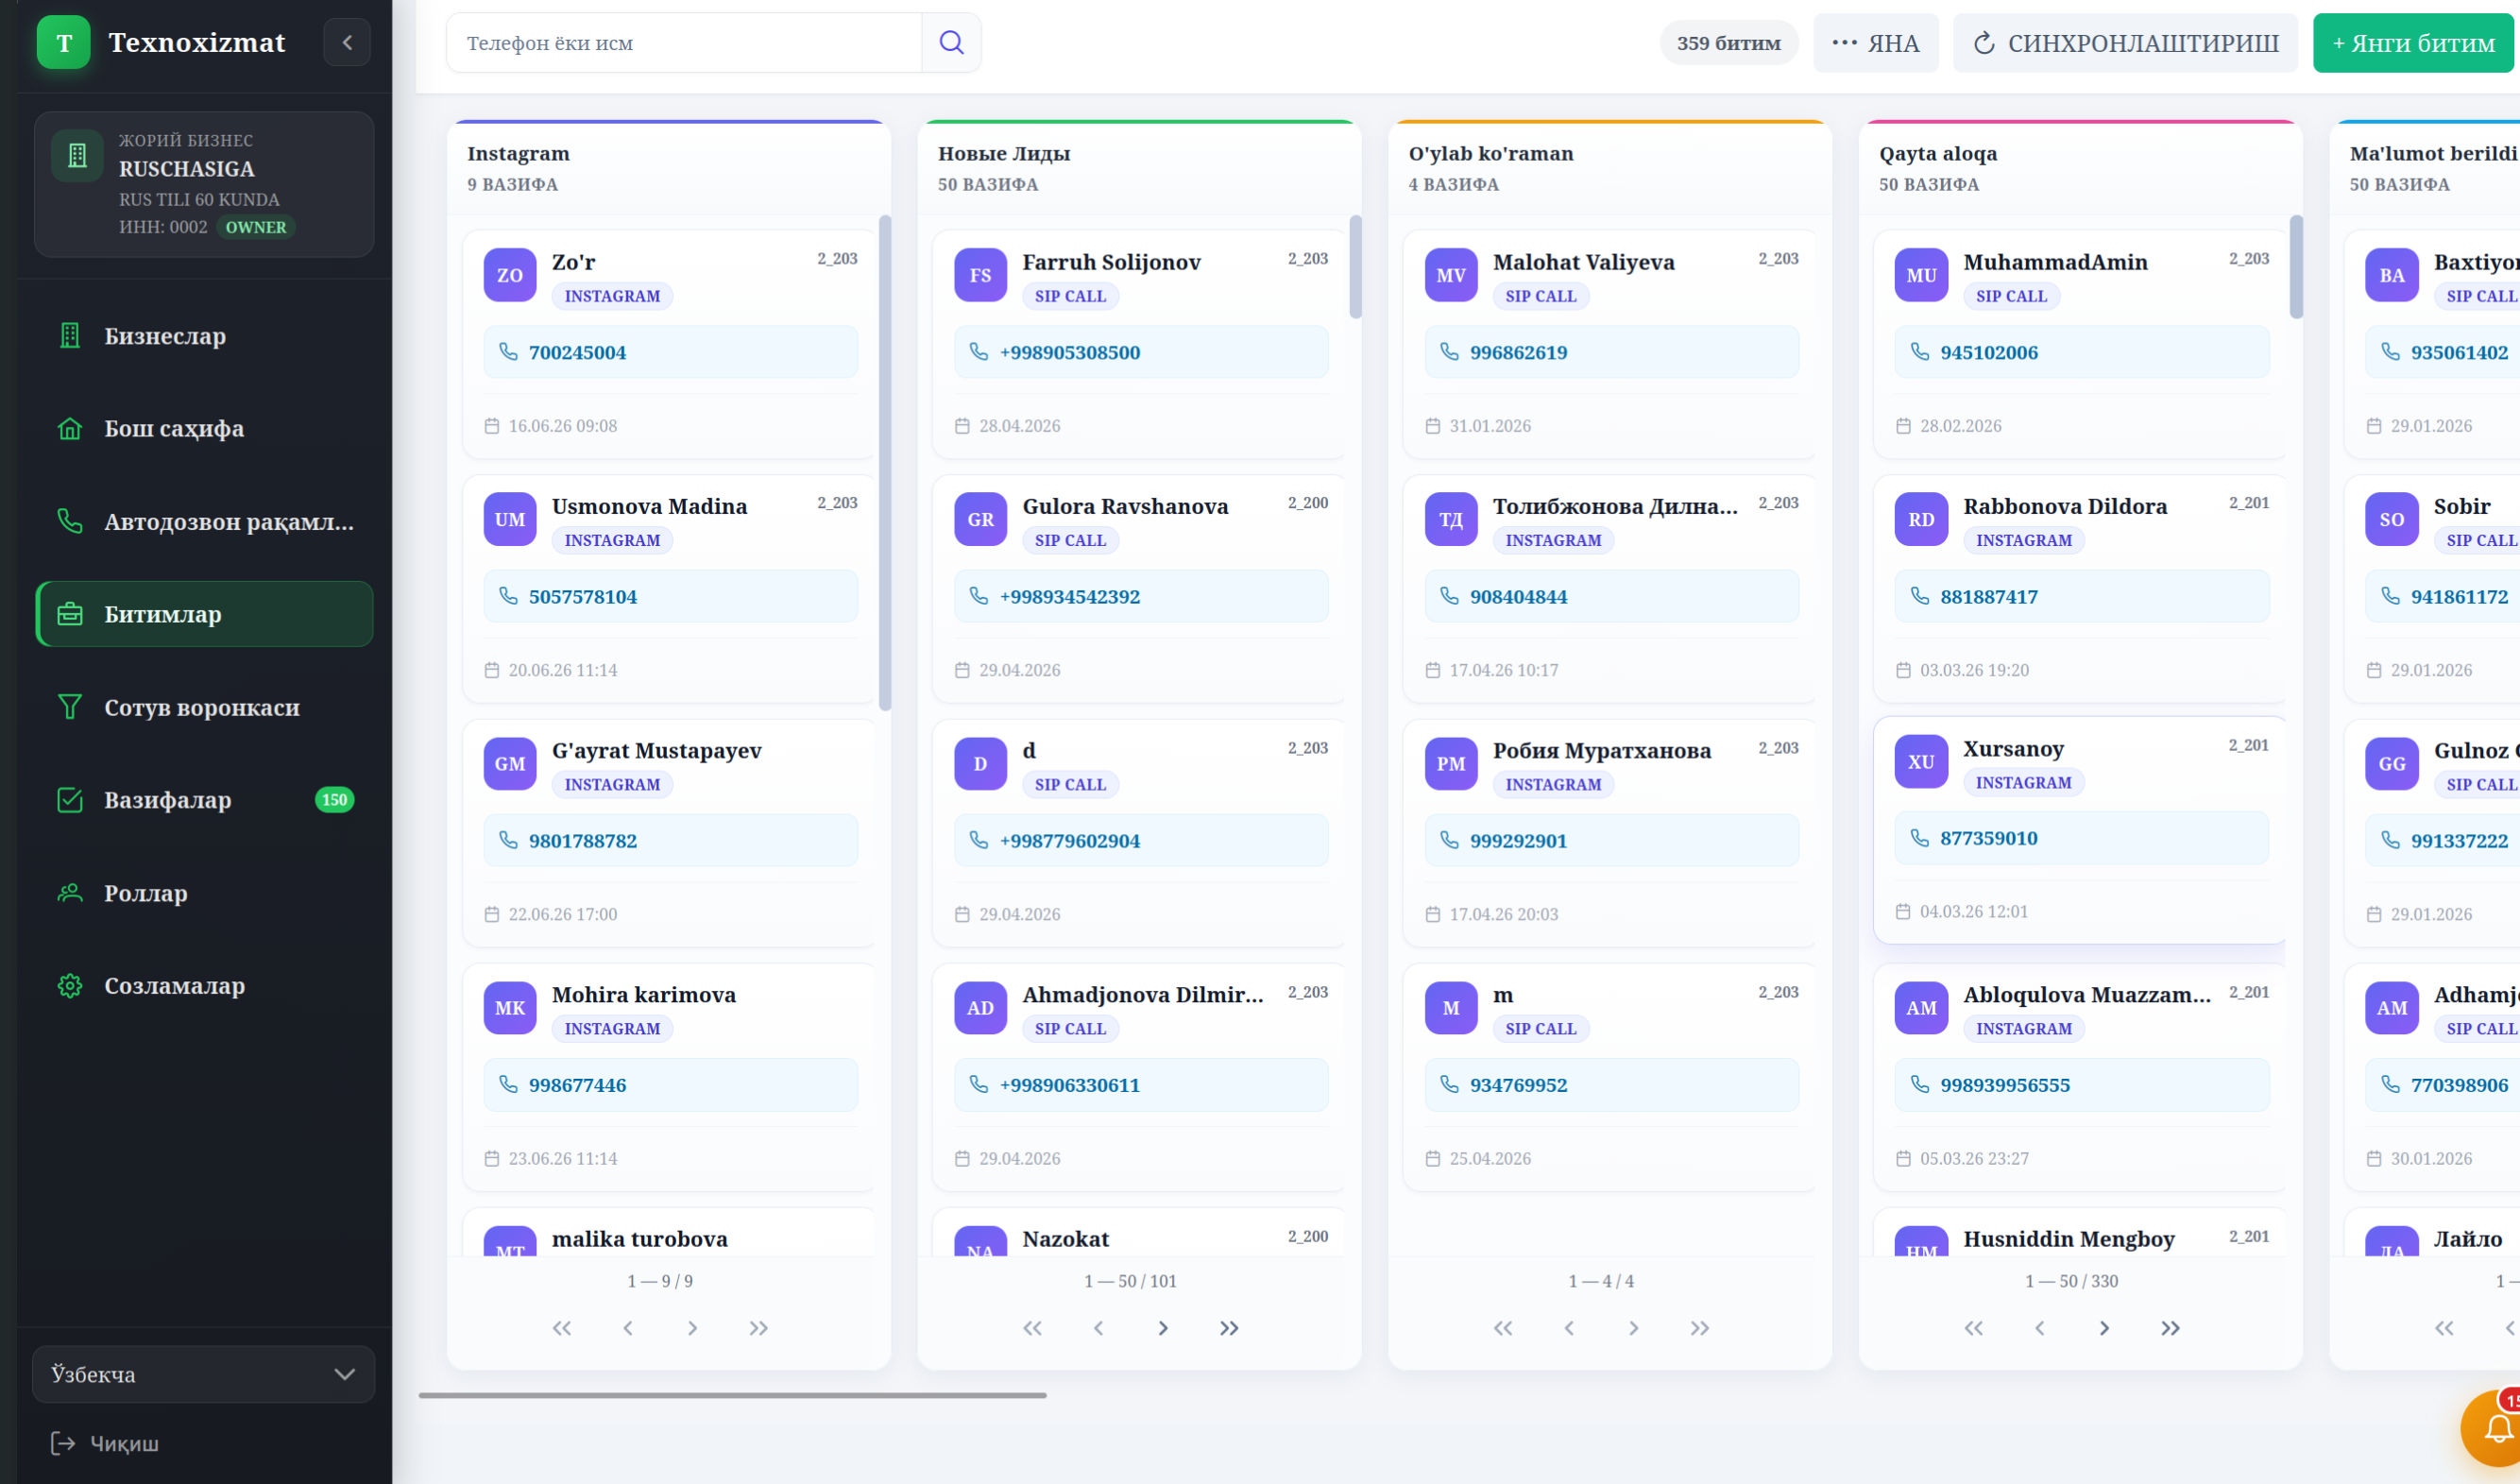Open the notification bell
Viewport: 2520px width, 1484px height.
[x=2497, y=1430]
